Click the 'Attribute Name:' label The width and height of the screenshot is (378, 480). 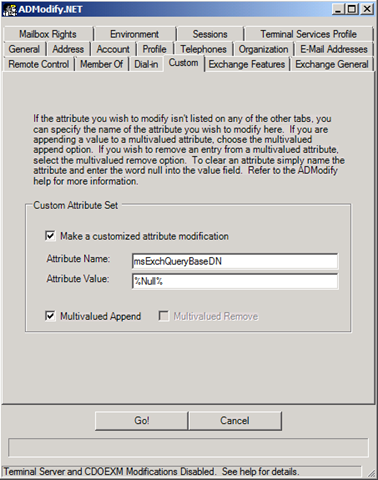click(x=78, y=259)
